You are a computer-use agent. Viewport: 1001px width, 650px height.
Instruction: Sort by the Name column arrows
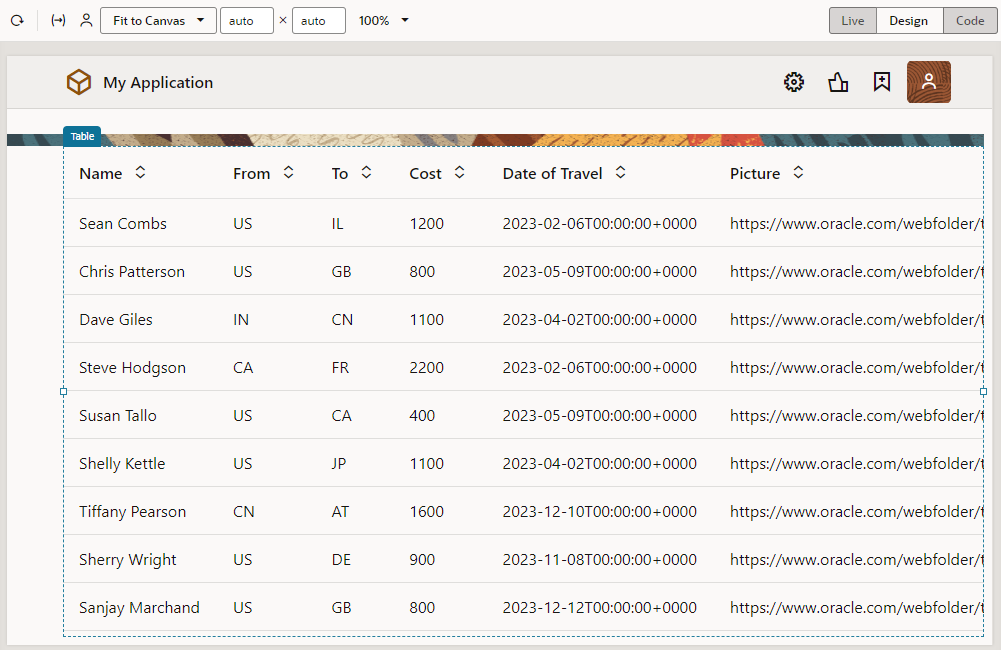(x=140, y=172)
